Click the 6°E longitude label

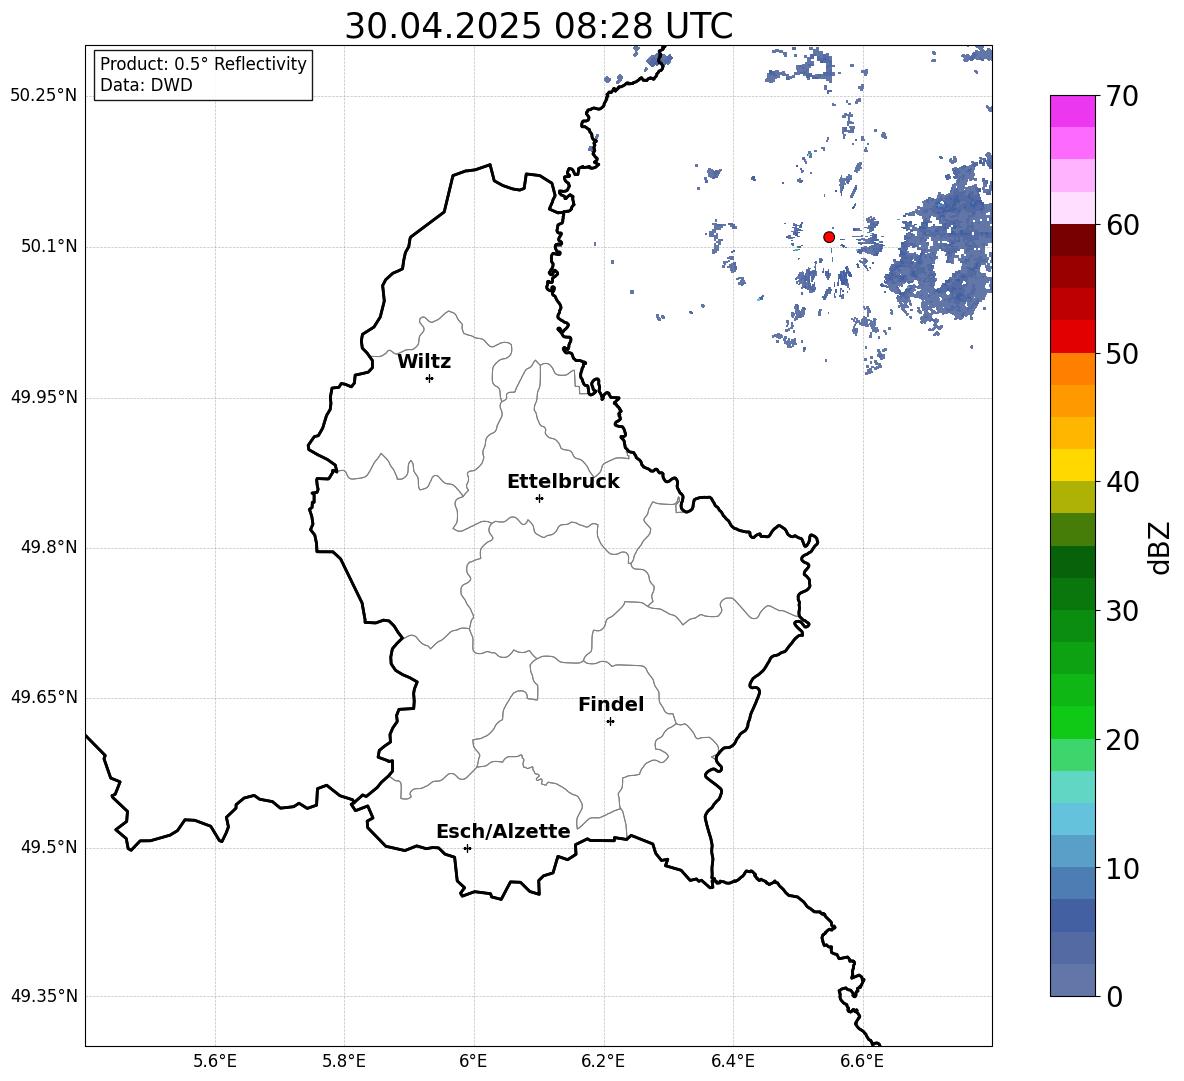[x=473, y=1061]
